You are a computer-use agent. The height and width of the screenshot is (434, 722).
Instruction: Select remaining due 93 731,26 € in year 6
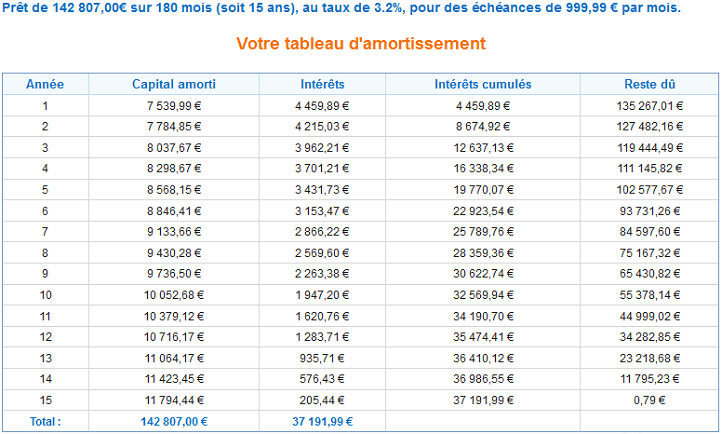click(x=652, y=210)
